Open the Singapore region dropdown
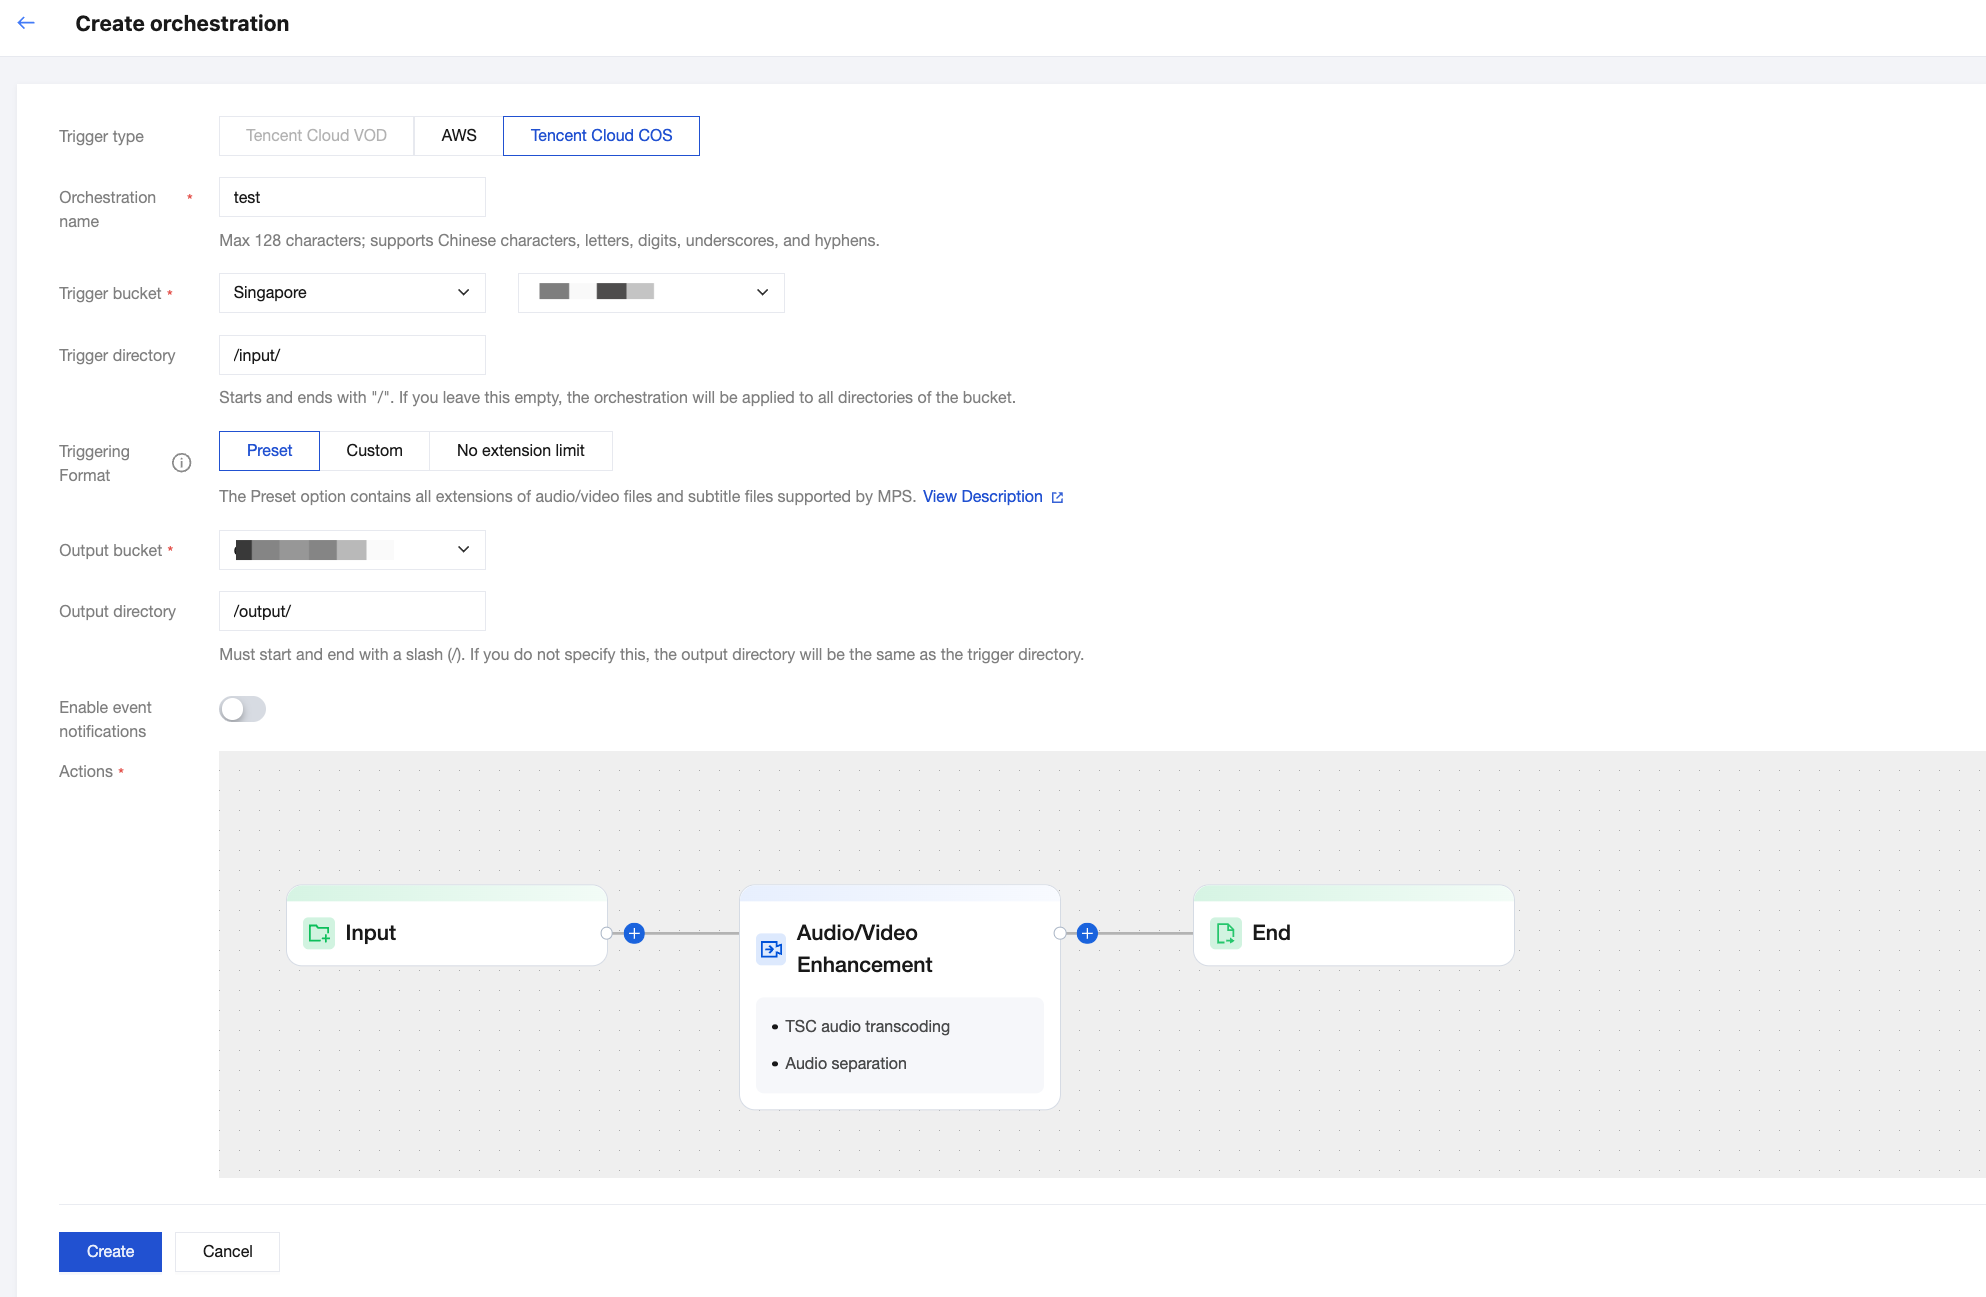 (x=352, y=293)
